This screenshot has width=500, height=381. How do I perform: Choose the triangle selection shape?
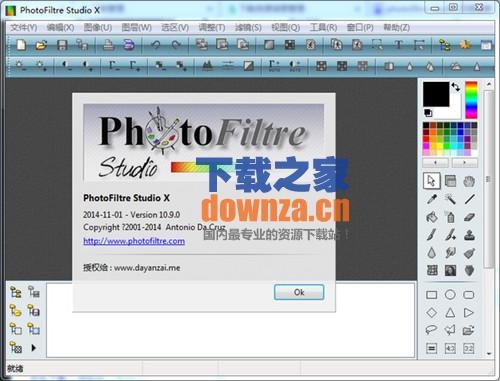pos(450,313)
